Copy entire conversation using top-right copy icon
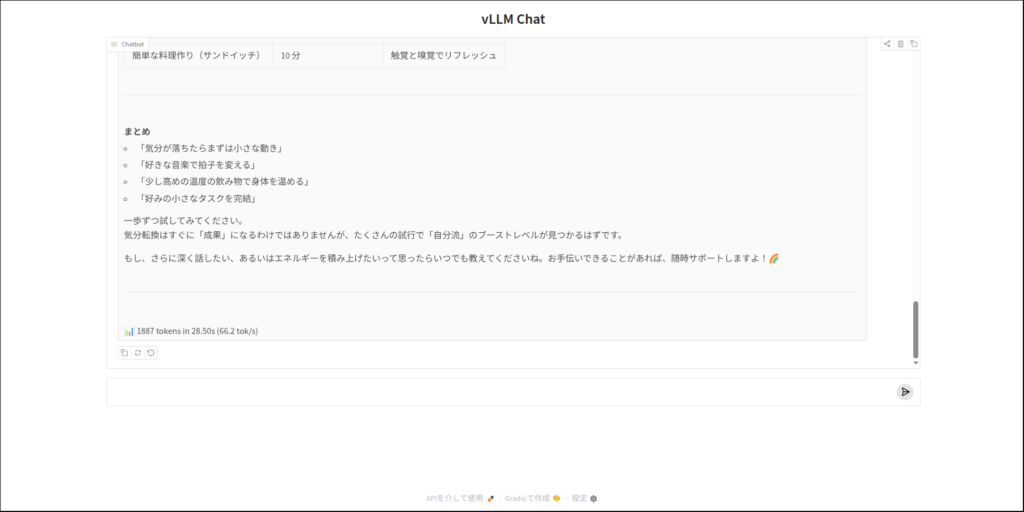 point(913,44)
